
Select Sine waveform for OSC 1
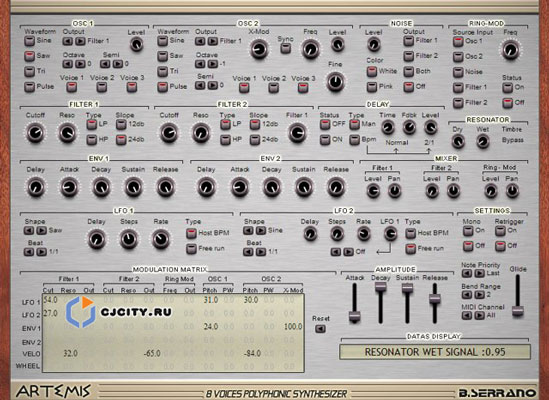(29, 41)
